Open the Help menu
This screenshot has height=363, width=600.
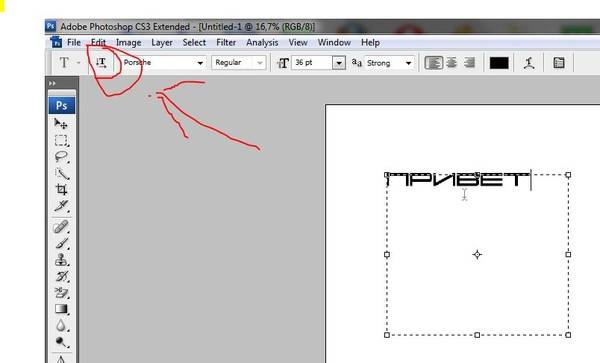coord(370,42)
